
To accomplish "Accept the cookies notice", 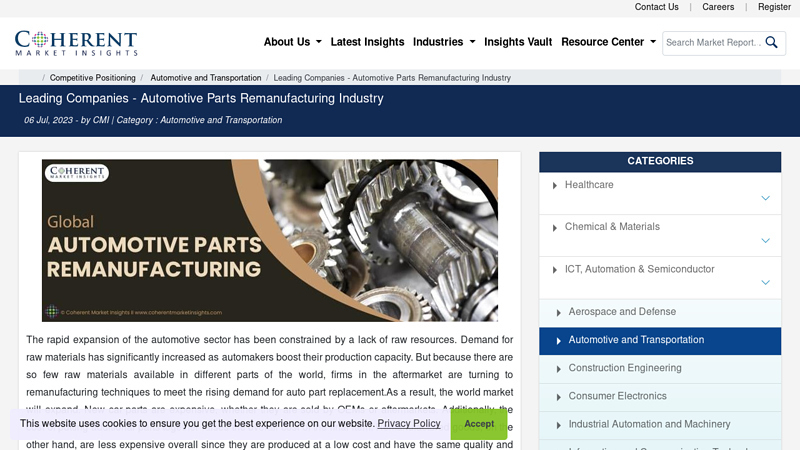I will (479, 423).
